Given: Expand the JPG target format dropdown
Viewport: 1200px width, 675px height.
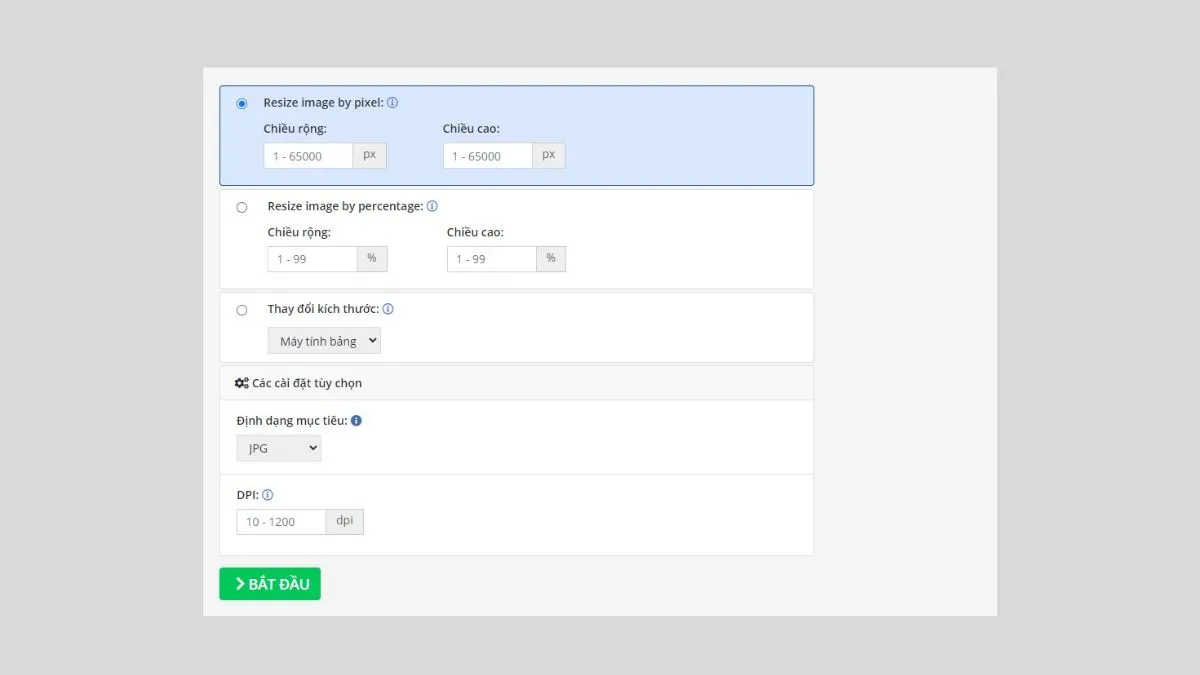Looking at the screenshot, I should 279,449.
